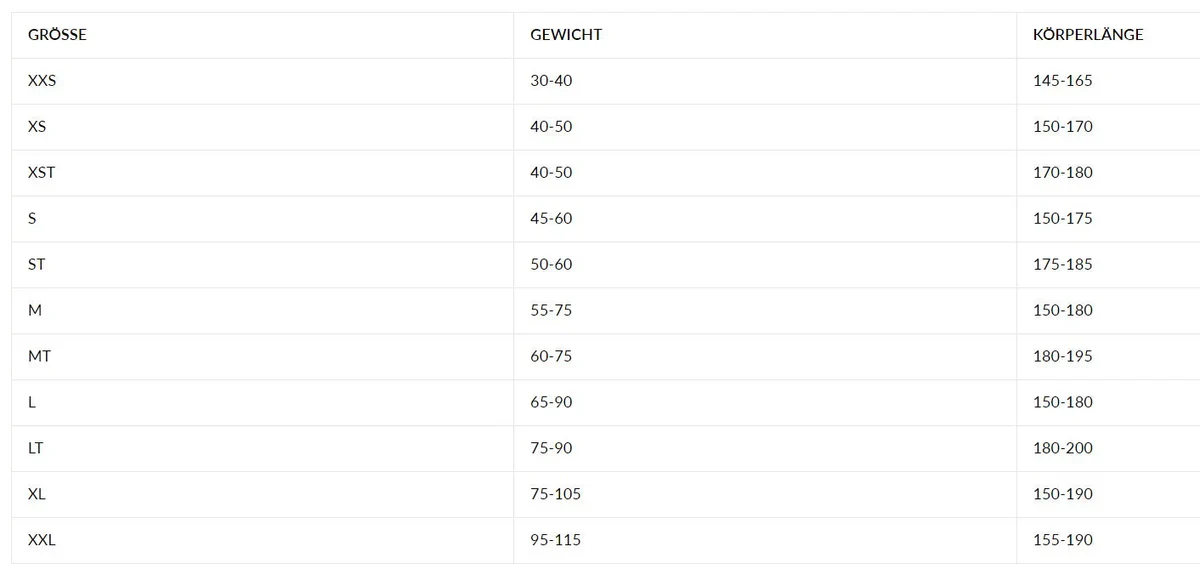Click weight value 95-115
Viewport: 1200px width, 575px height.
coord(555,541)
